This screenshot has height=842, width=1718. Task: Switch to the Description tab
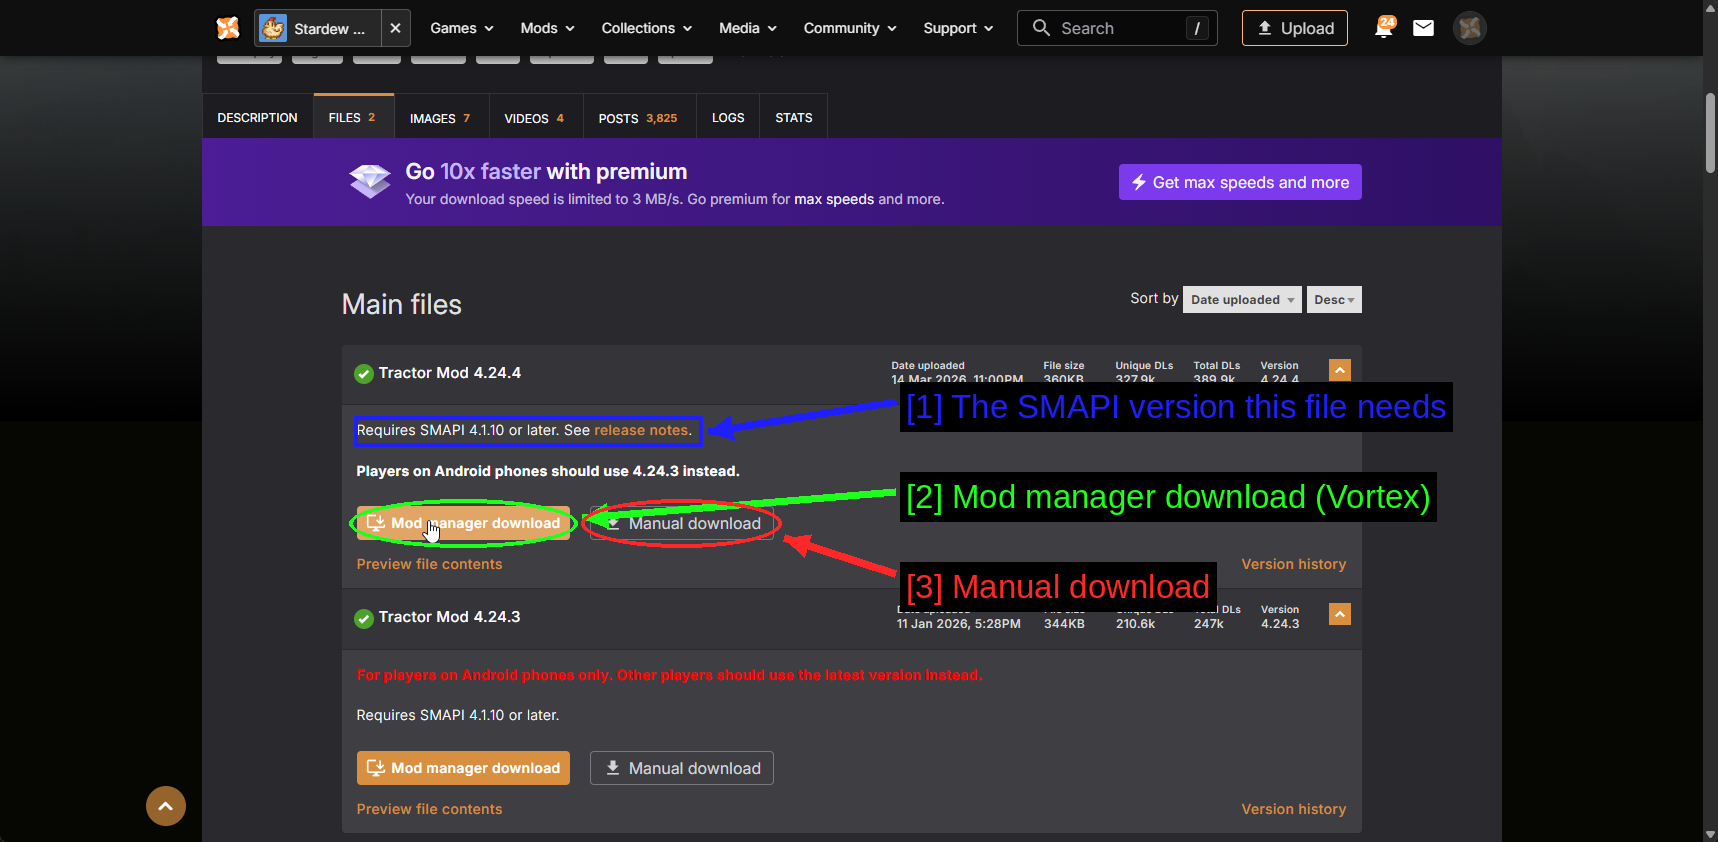[258, 118]
